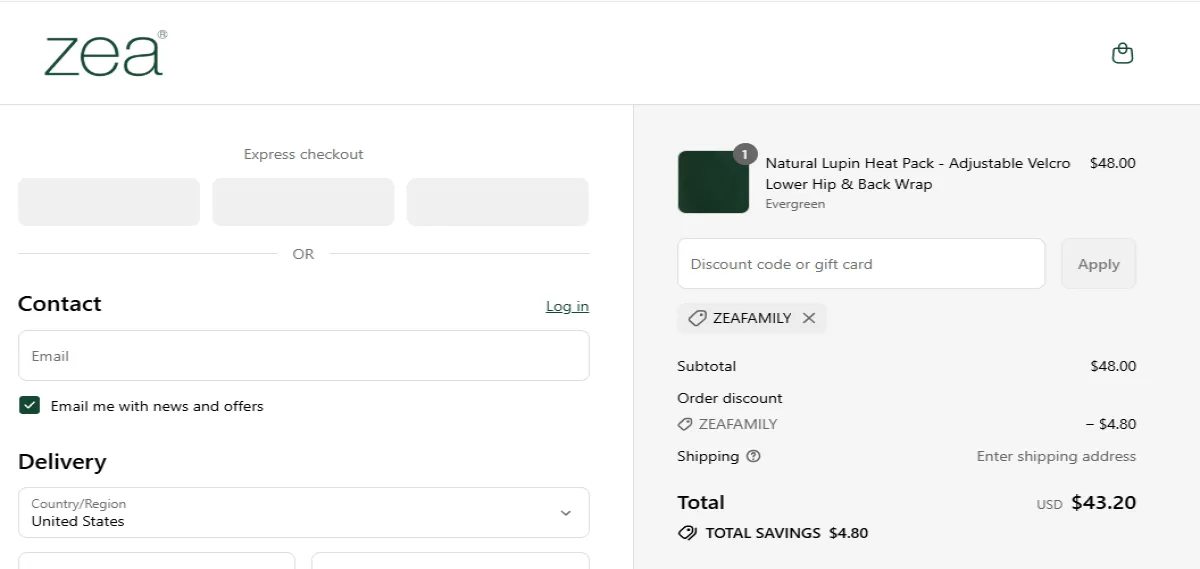1200x569 pixels.
Task: Click the $48.00 product price
Action: click(1112, 163)
